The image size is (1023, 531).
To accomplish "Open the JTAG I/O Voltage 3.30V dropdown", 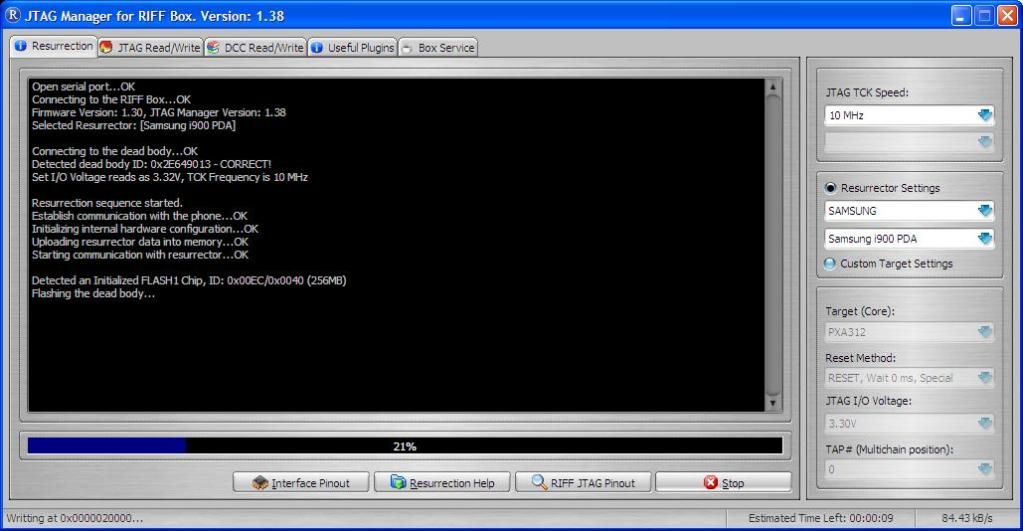I will point(909,423).
